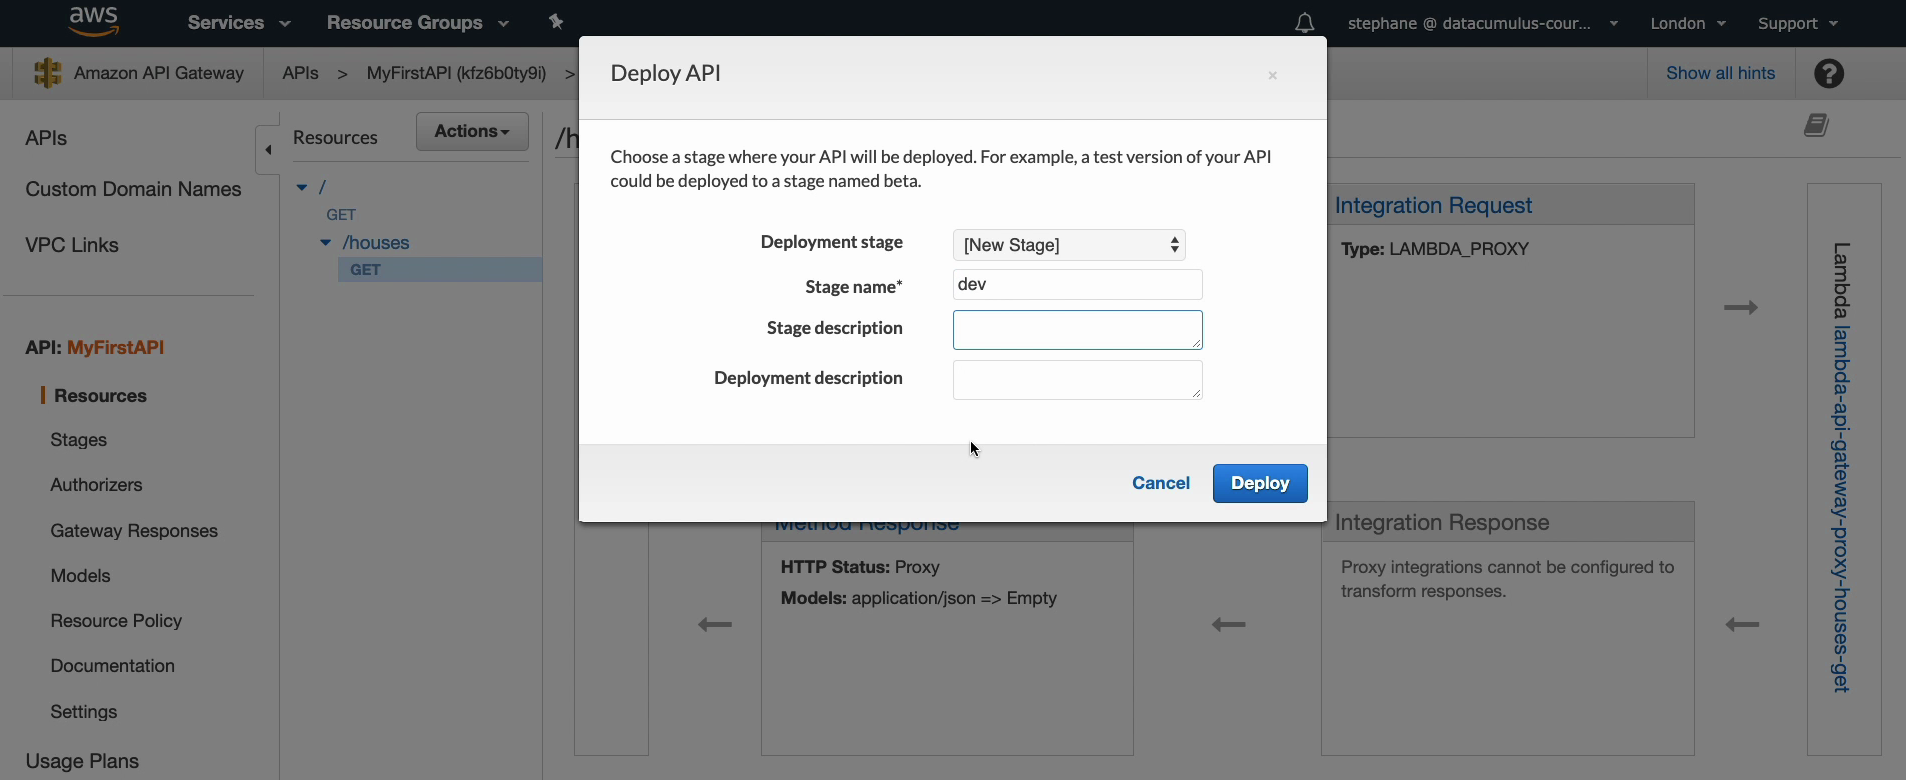Click the Deployment description text area
The height and width of the screenshot is (780, 1906).
1077,380
